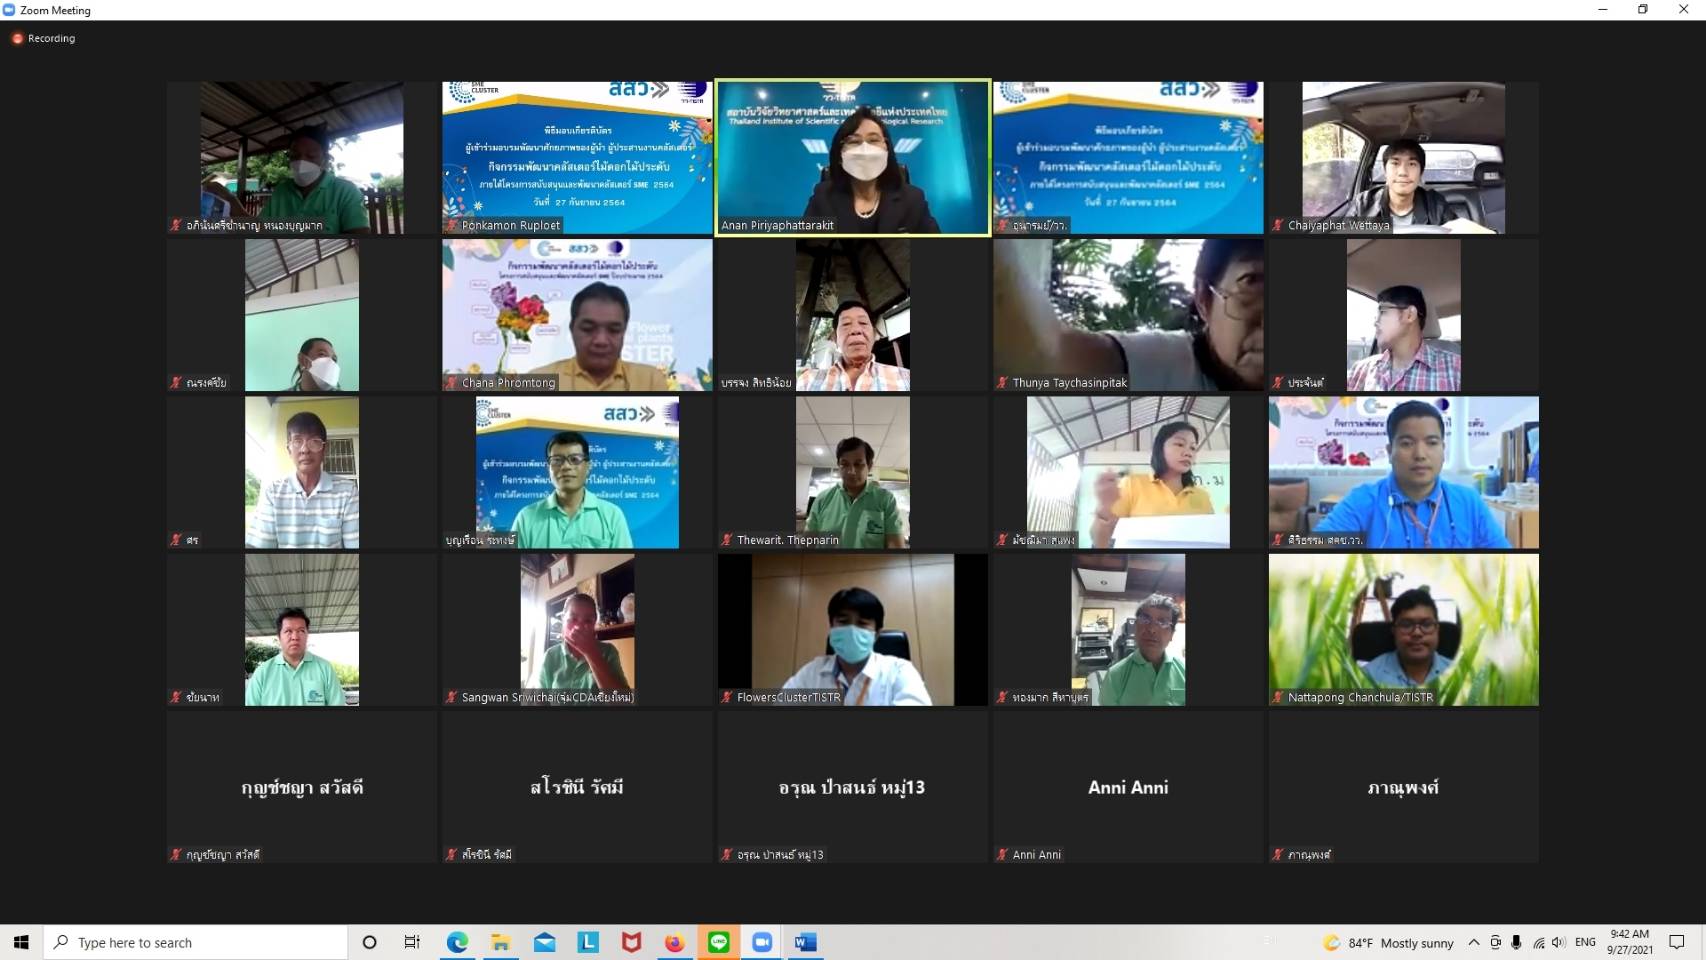Image resolution: width=1706 pixels, height=960 pixels.
Task: Open File Explorer in the taskbar
Action: [501, 942]
